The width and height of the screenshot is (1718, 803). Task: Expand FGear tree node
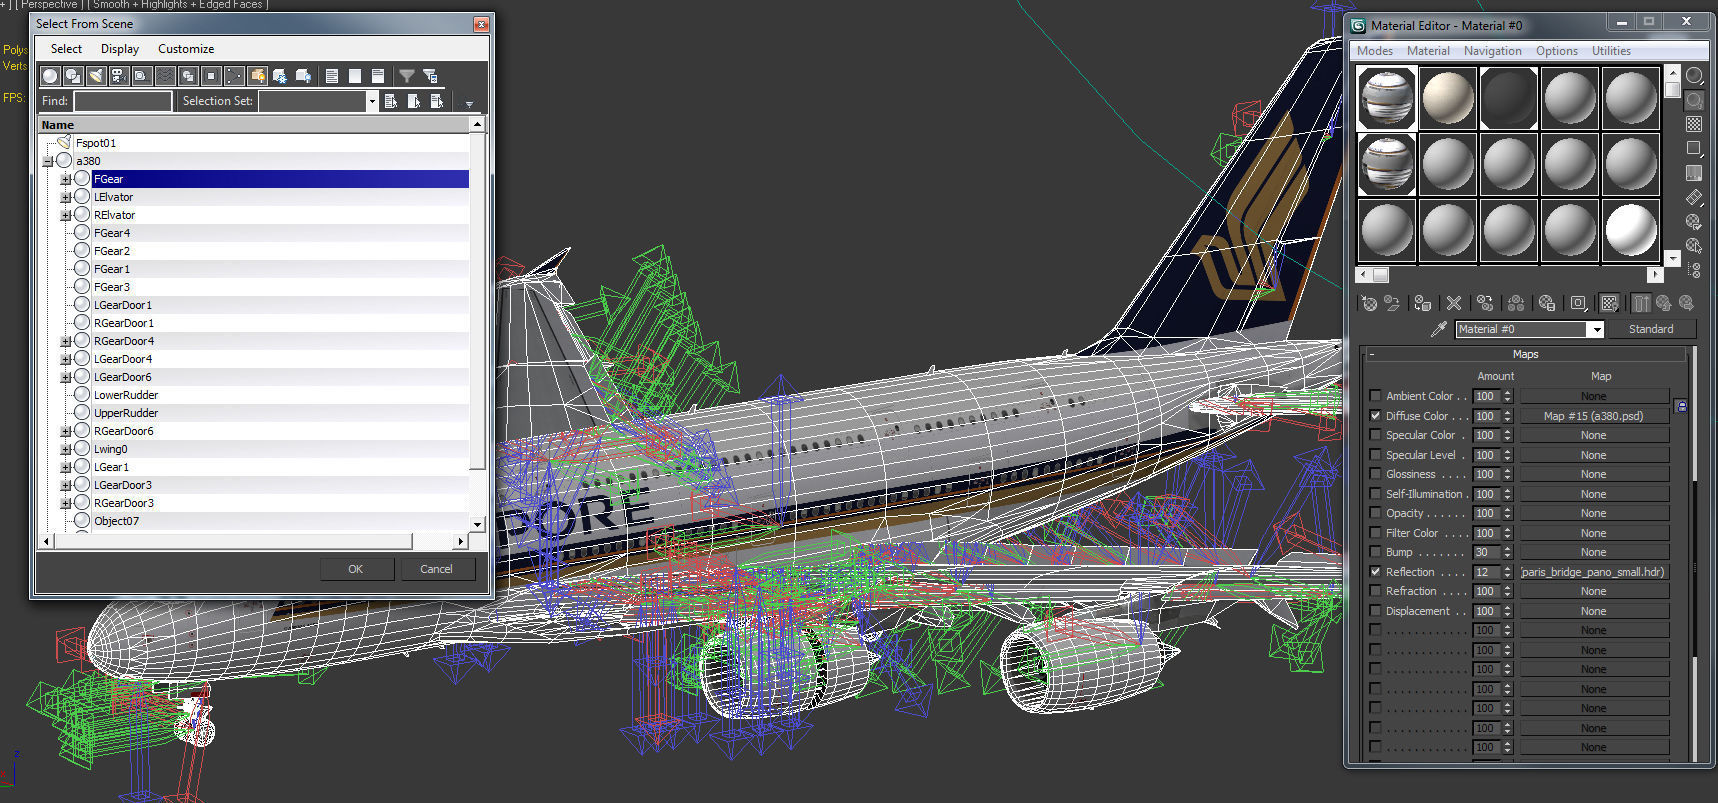coord(66,179)
